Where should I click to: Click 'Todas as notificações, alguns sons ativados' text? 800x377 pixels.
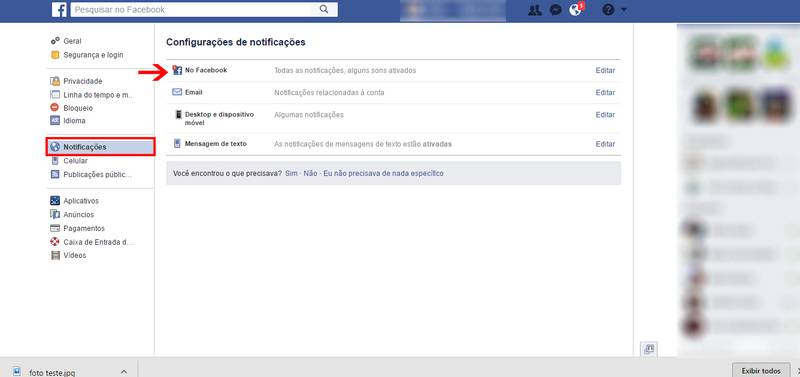tap(345, 70)
